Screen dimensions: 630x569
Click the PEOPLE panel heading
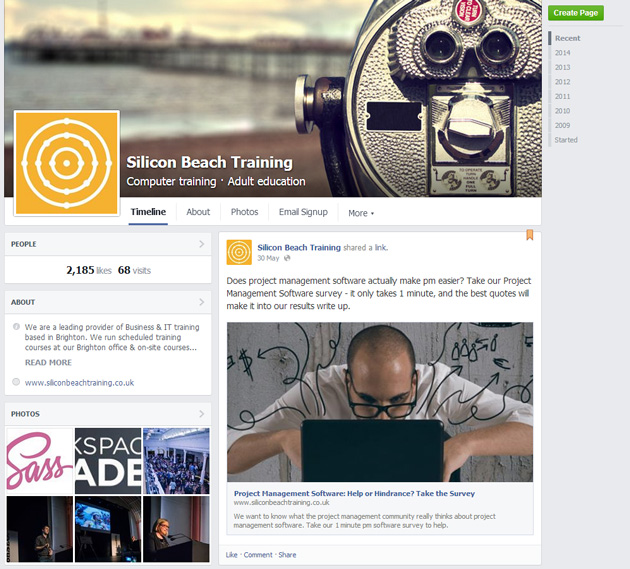click(24, 244)
